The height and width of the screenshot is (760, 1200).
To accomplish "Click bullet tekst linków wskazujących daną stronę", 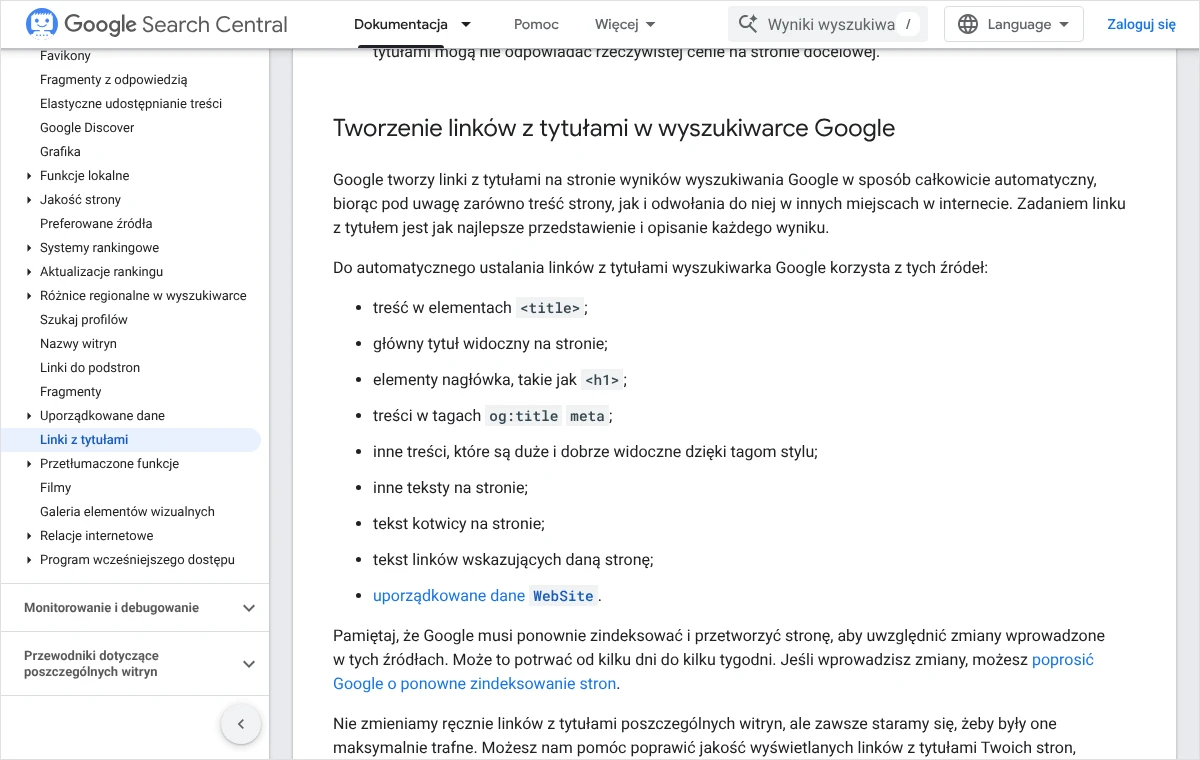I will tap(513, 560).
